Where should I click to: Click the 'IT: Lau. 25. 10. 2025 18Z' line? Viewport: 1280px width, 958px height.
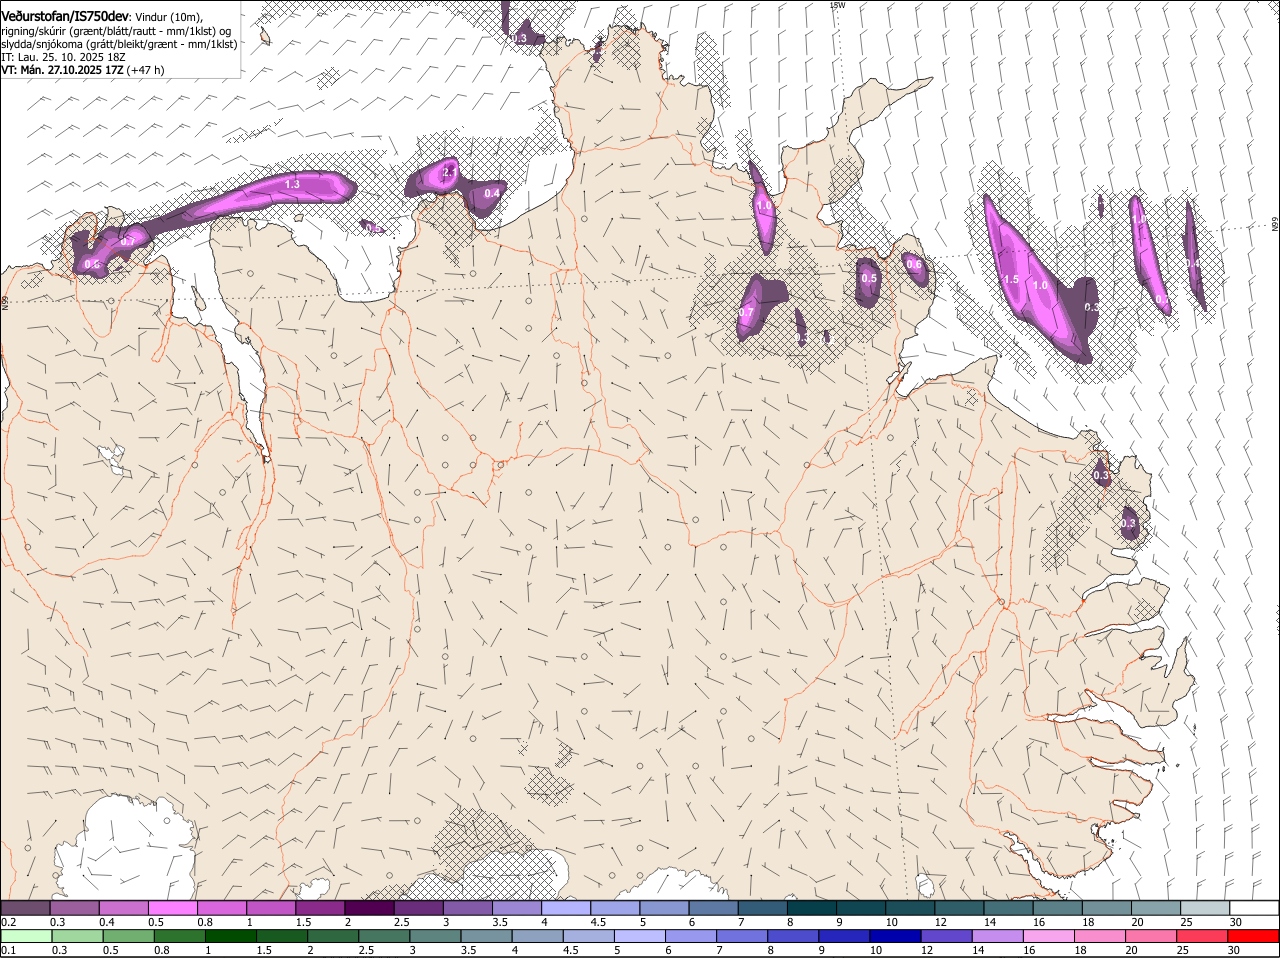(x=63, y=57)
